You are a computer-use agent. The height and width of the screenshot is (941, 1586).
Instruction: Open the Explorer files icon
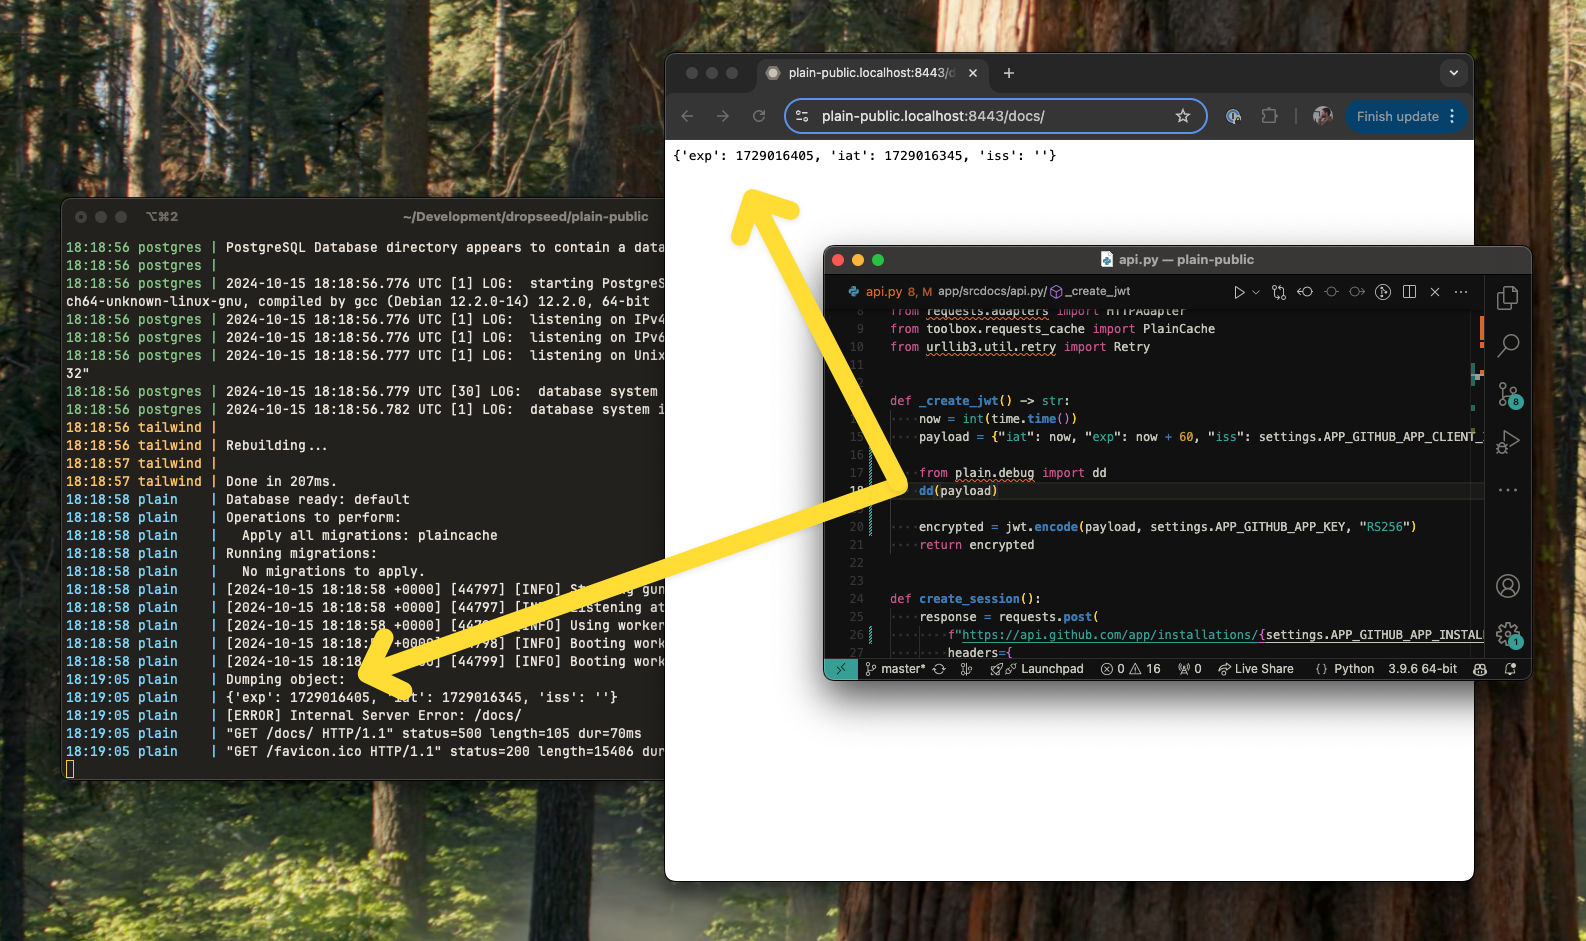pos(1508,298)
